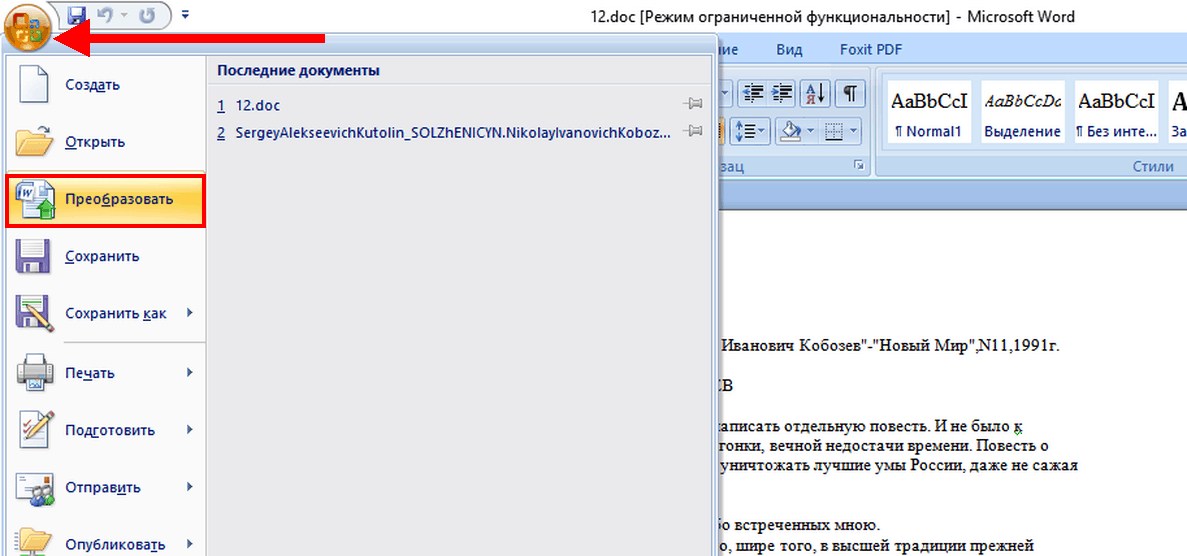Image resolution: width=1187 pixels, height=556 pixels.
Task: Apply the Выделение style from the gallery
Action: (1022, 110)
